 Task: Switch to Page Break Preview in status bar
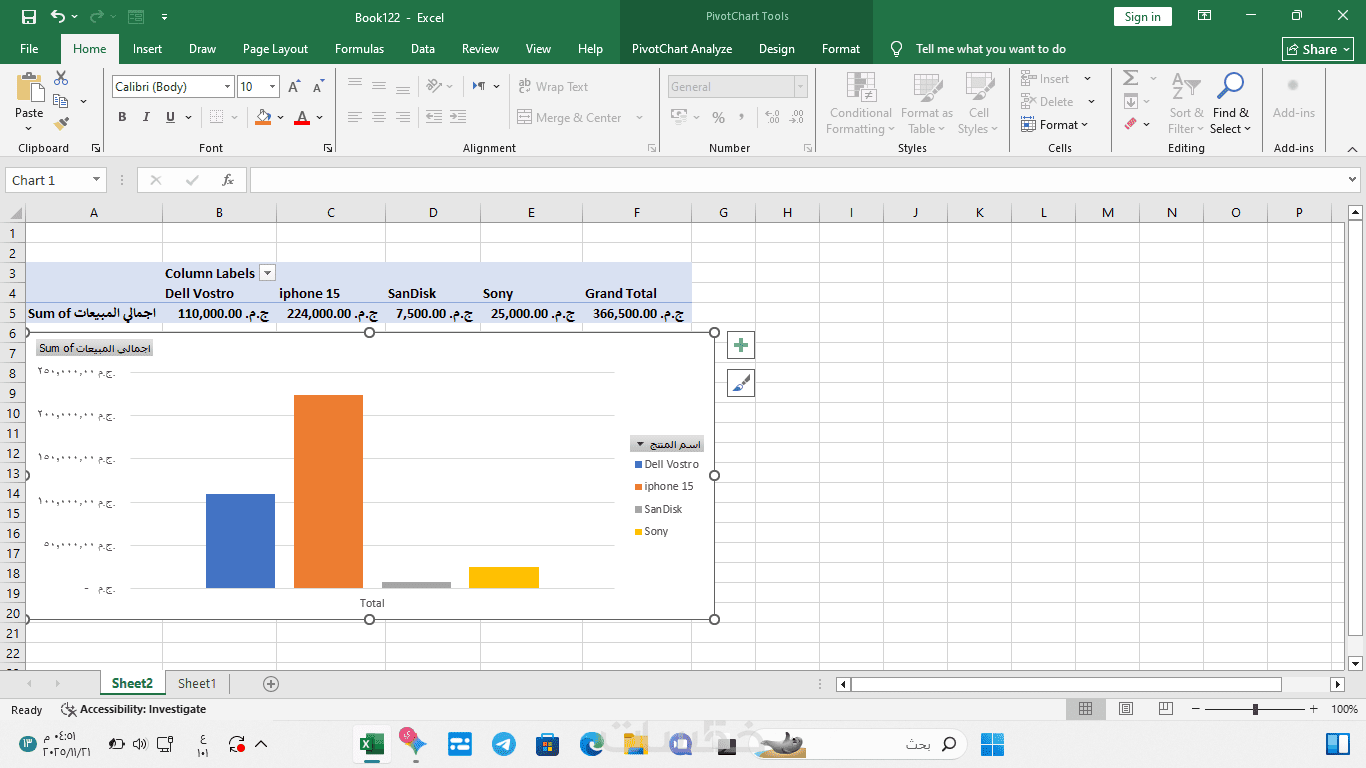click(x=1166, y=709)
